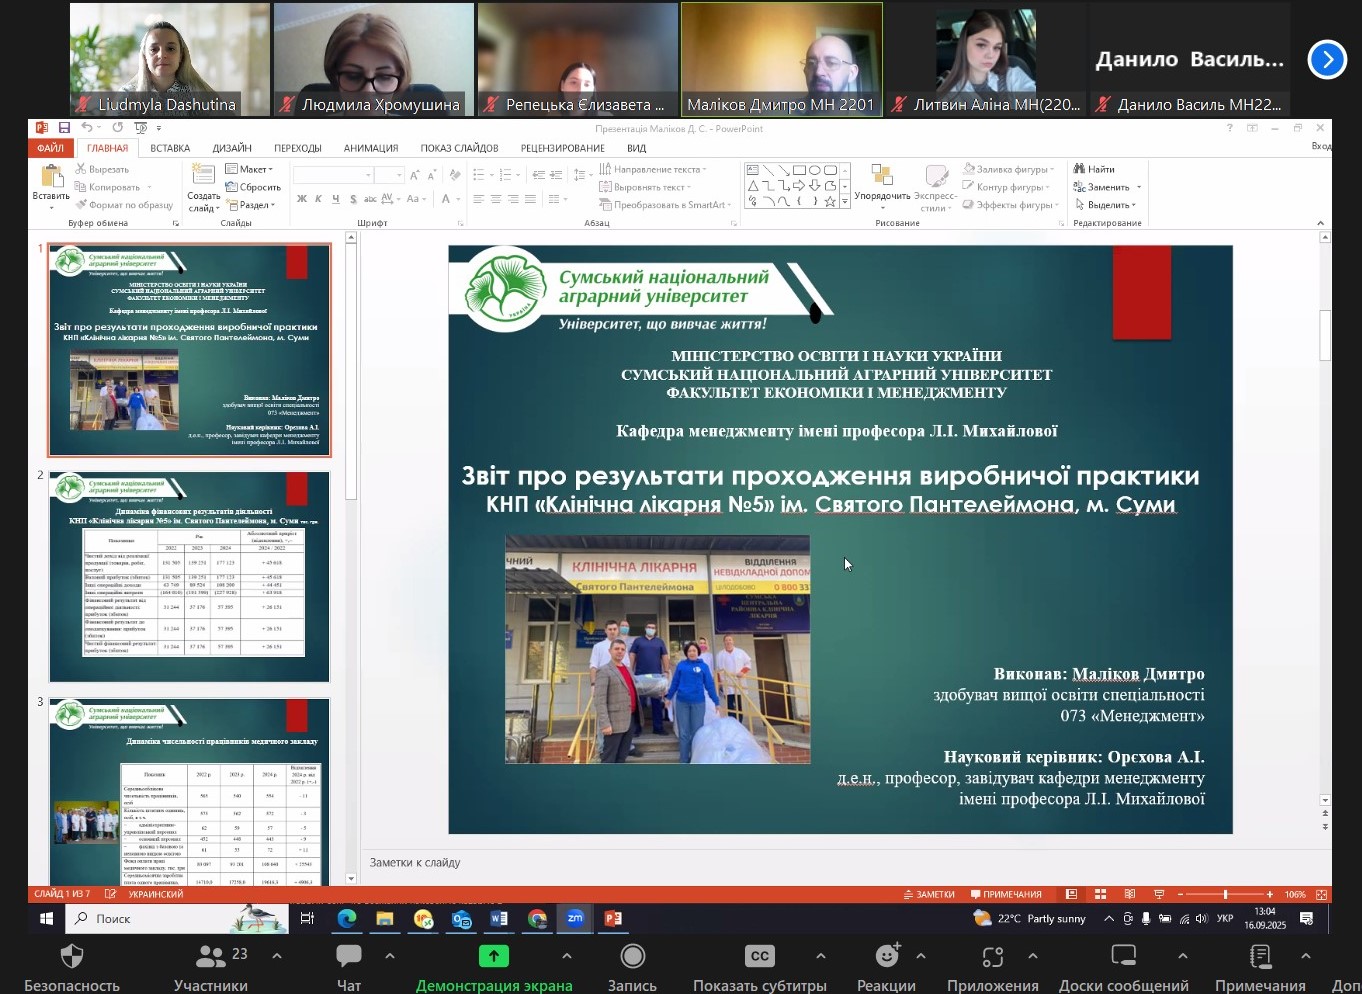
Task: Click the Save icon in quick access toolbar
Action: [x=64, y=128]
